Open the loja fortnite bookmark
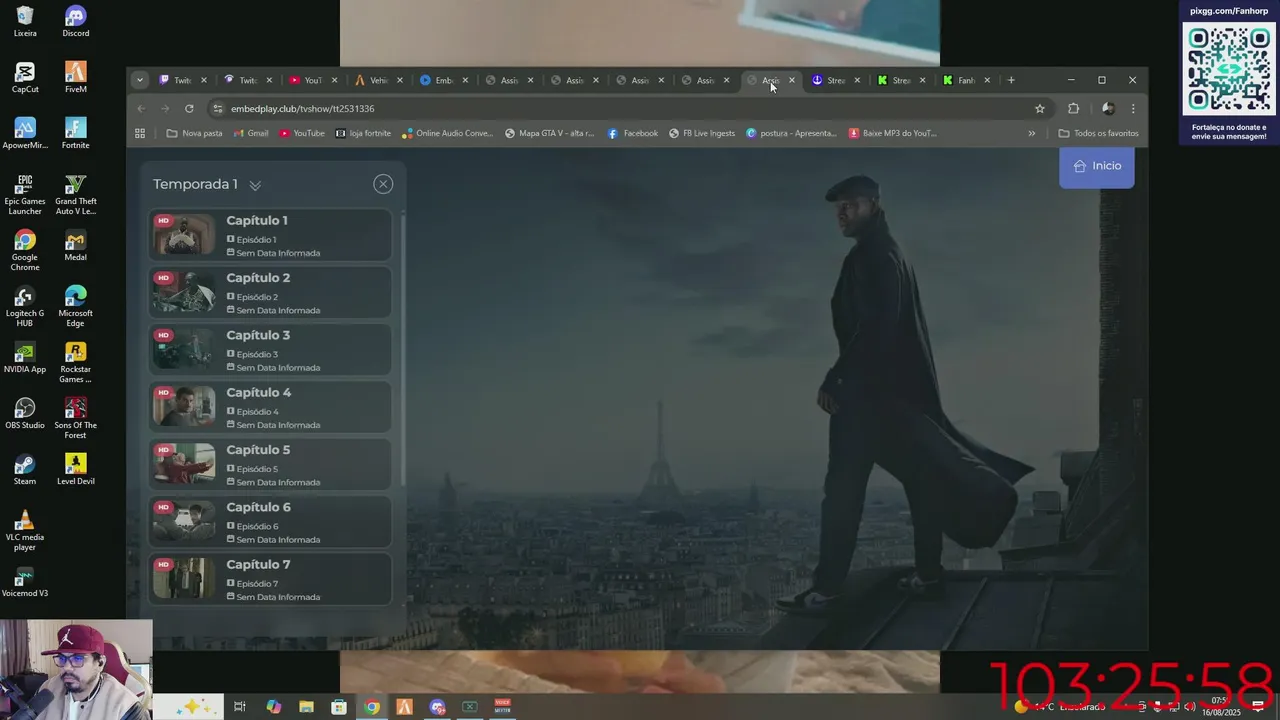Viewport: 1280px width, 720px height. [x=363, y=133]
